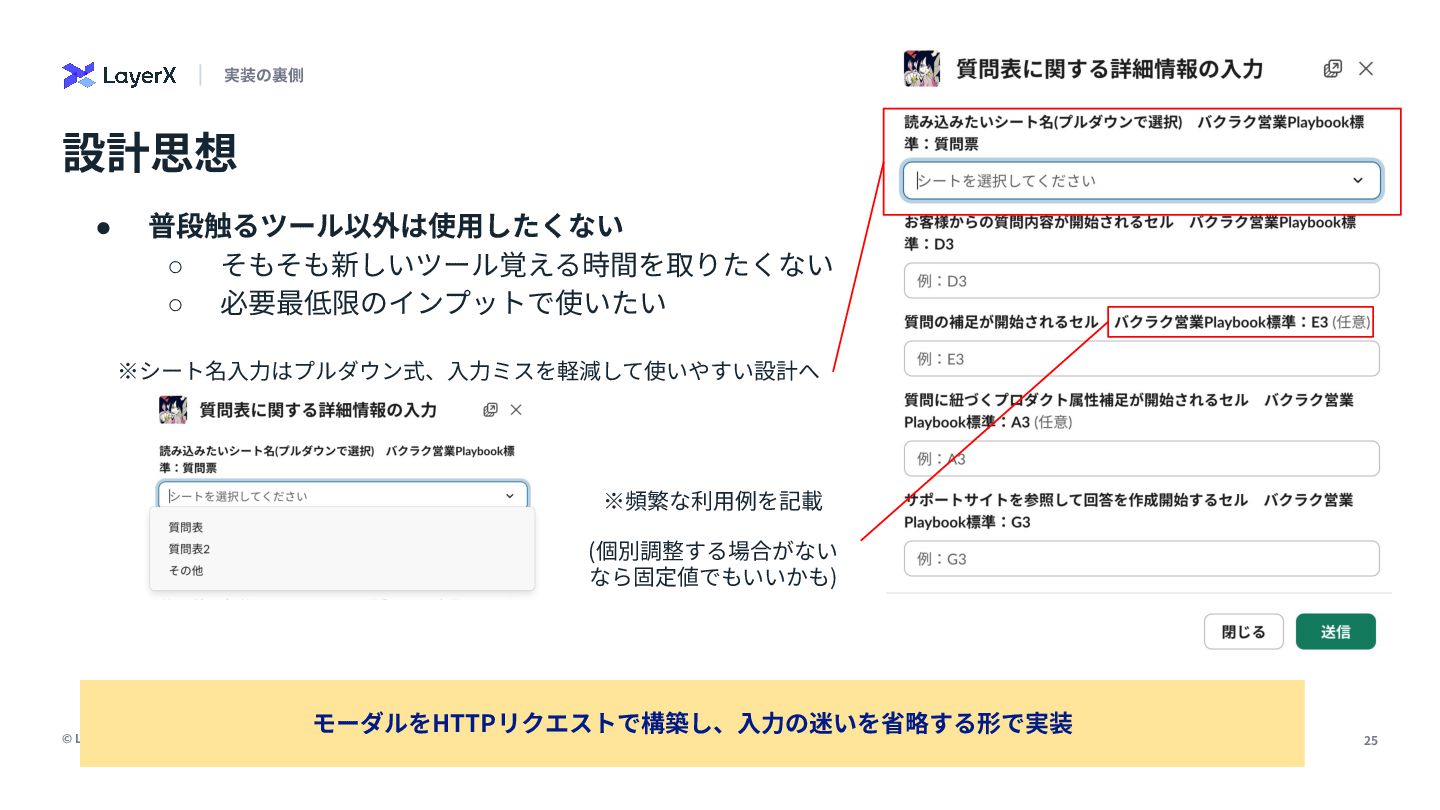Click the LayerX logo icon
Screen dimensions: 1440x810
click(79, 75)
